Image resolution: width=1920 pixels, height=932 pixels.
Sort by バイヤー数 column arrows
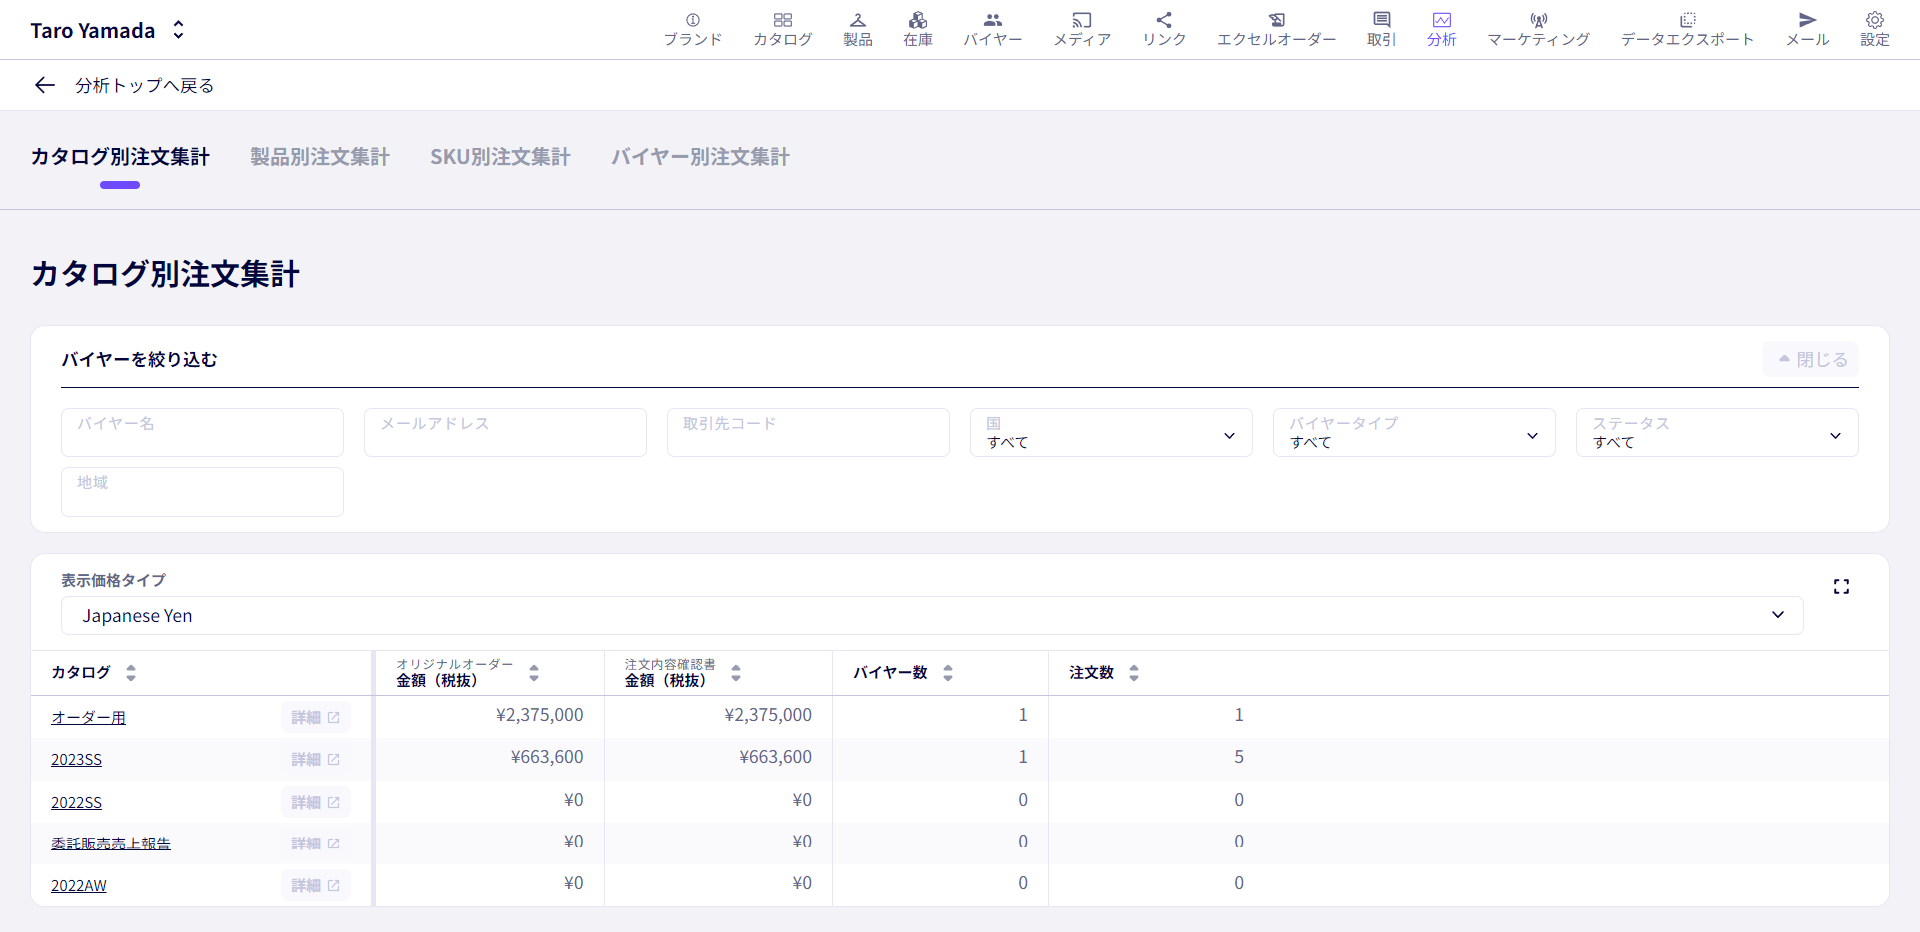tap(948, 673)
